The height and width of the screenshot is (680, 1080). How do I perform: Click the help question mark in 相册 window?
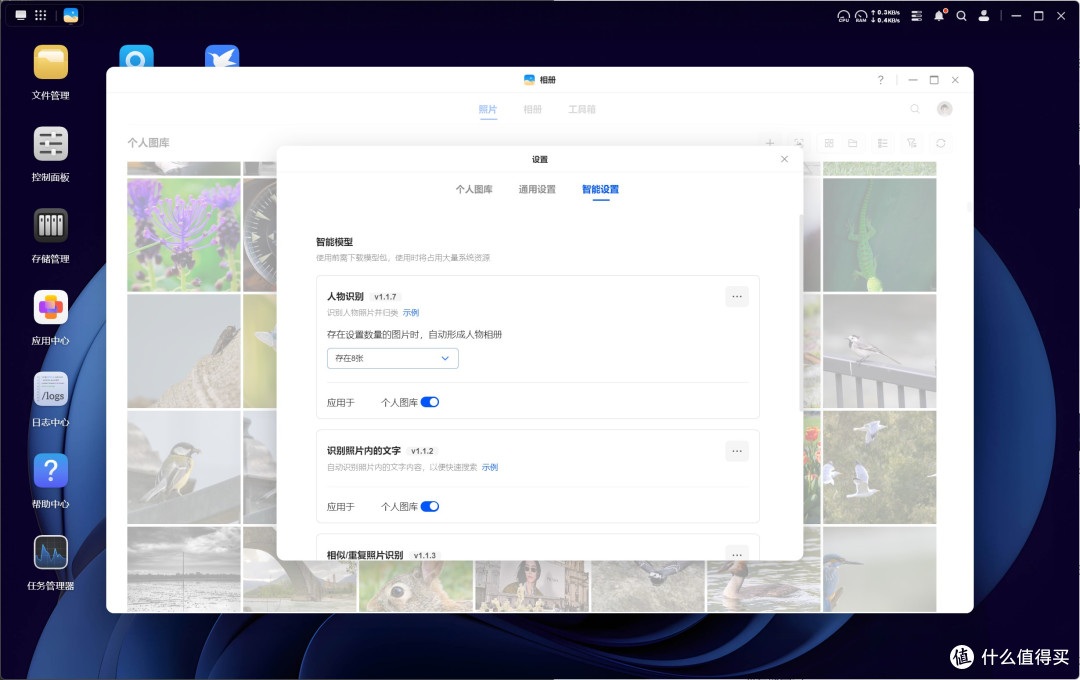pyautogui.click(x=880, y=80)
